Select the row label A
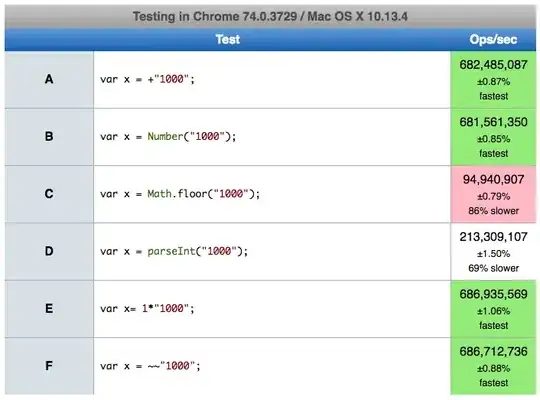This screenshot has height=400, width=540. tap(49, 79)
